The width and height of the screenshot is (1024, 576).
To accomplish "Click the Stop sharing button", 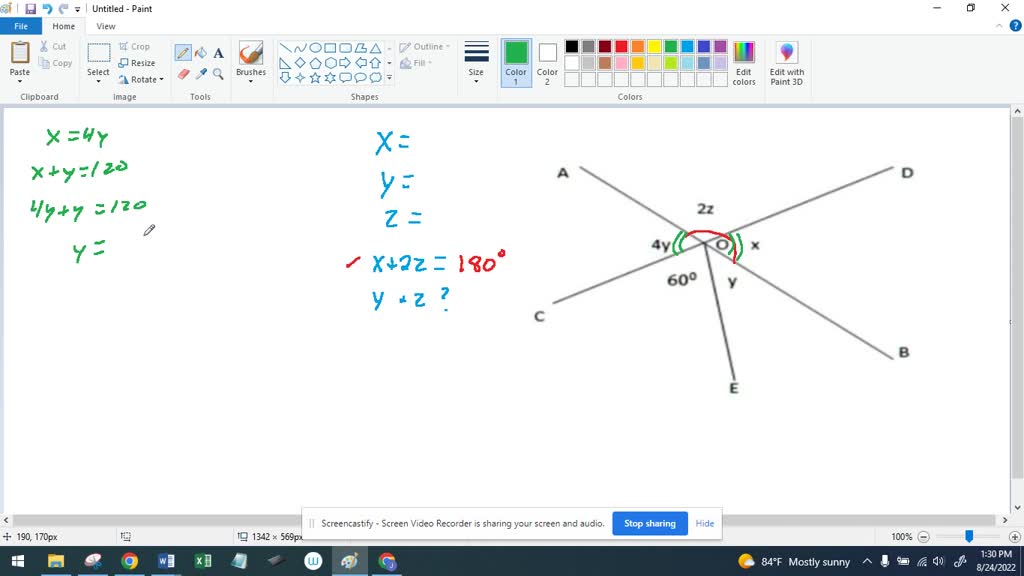I will click(x=650, y=523).
